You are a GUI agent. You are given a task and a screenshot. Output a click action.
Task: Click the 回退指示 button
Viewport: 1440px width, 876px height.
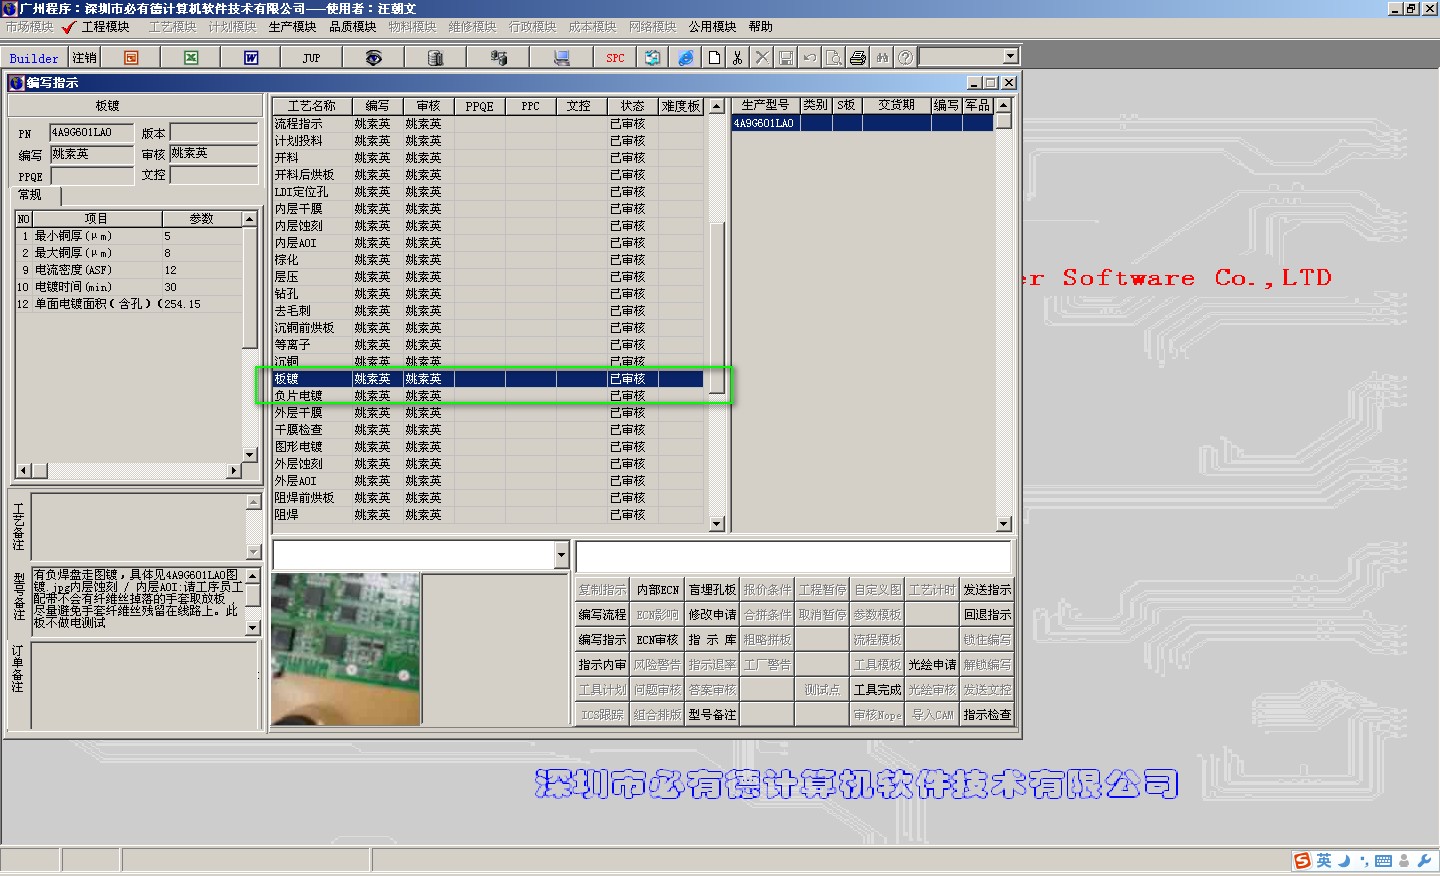[987, 615]
